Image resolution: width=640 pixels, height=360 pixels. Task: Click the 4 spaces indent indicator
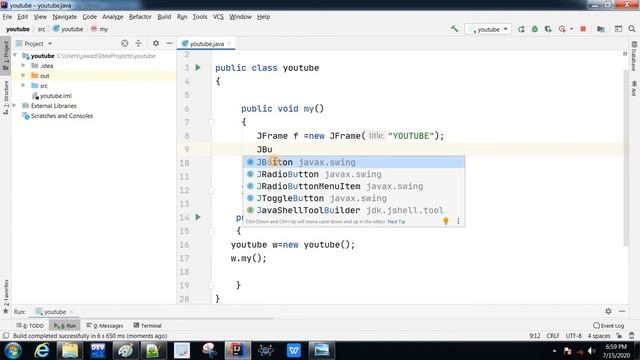coord(599,336)
